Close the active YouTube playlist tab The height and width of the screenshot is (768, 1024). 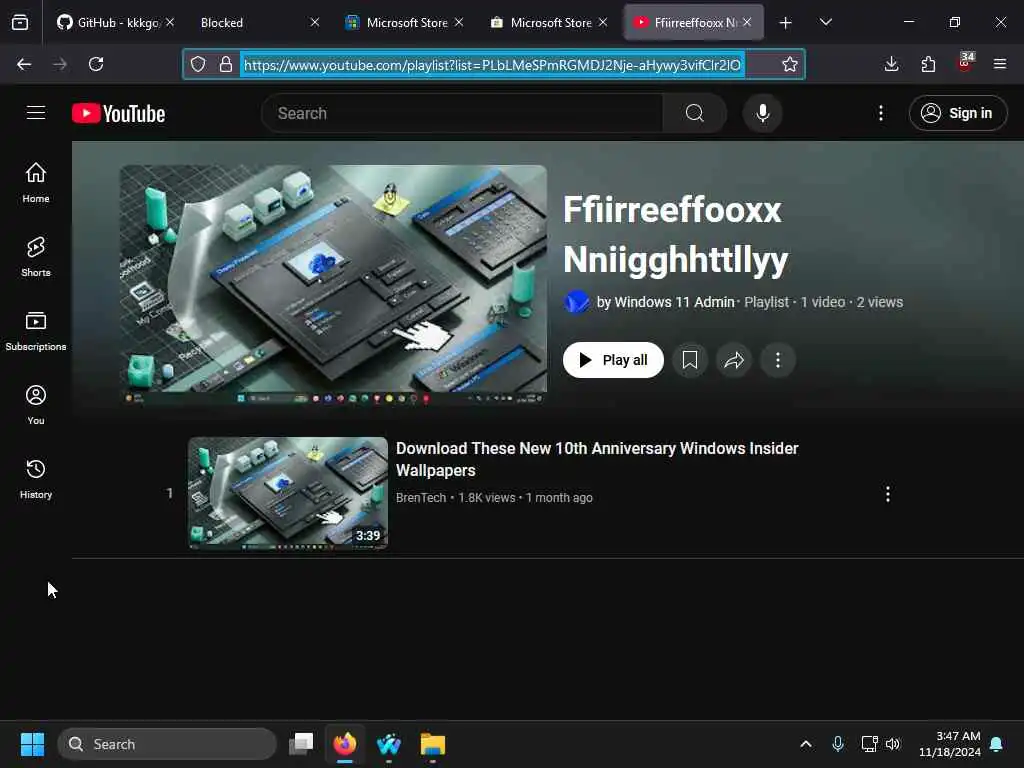(747, 22)
